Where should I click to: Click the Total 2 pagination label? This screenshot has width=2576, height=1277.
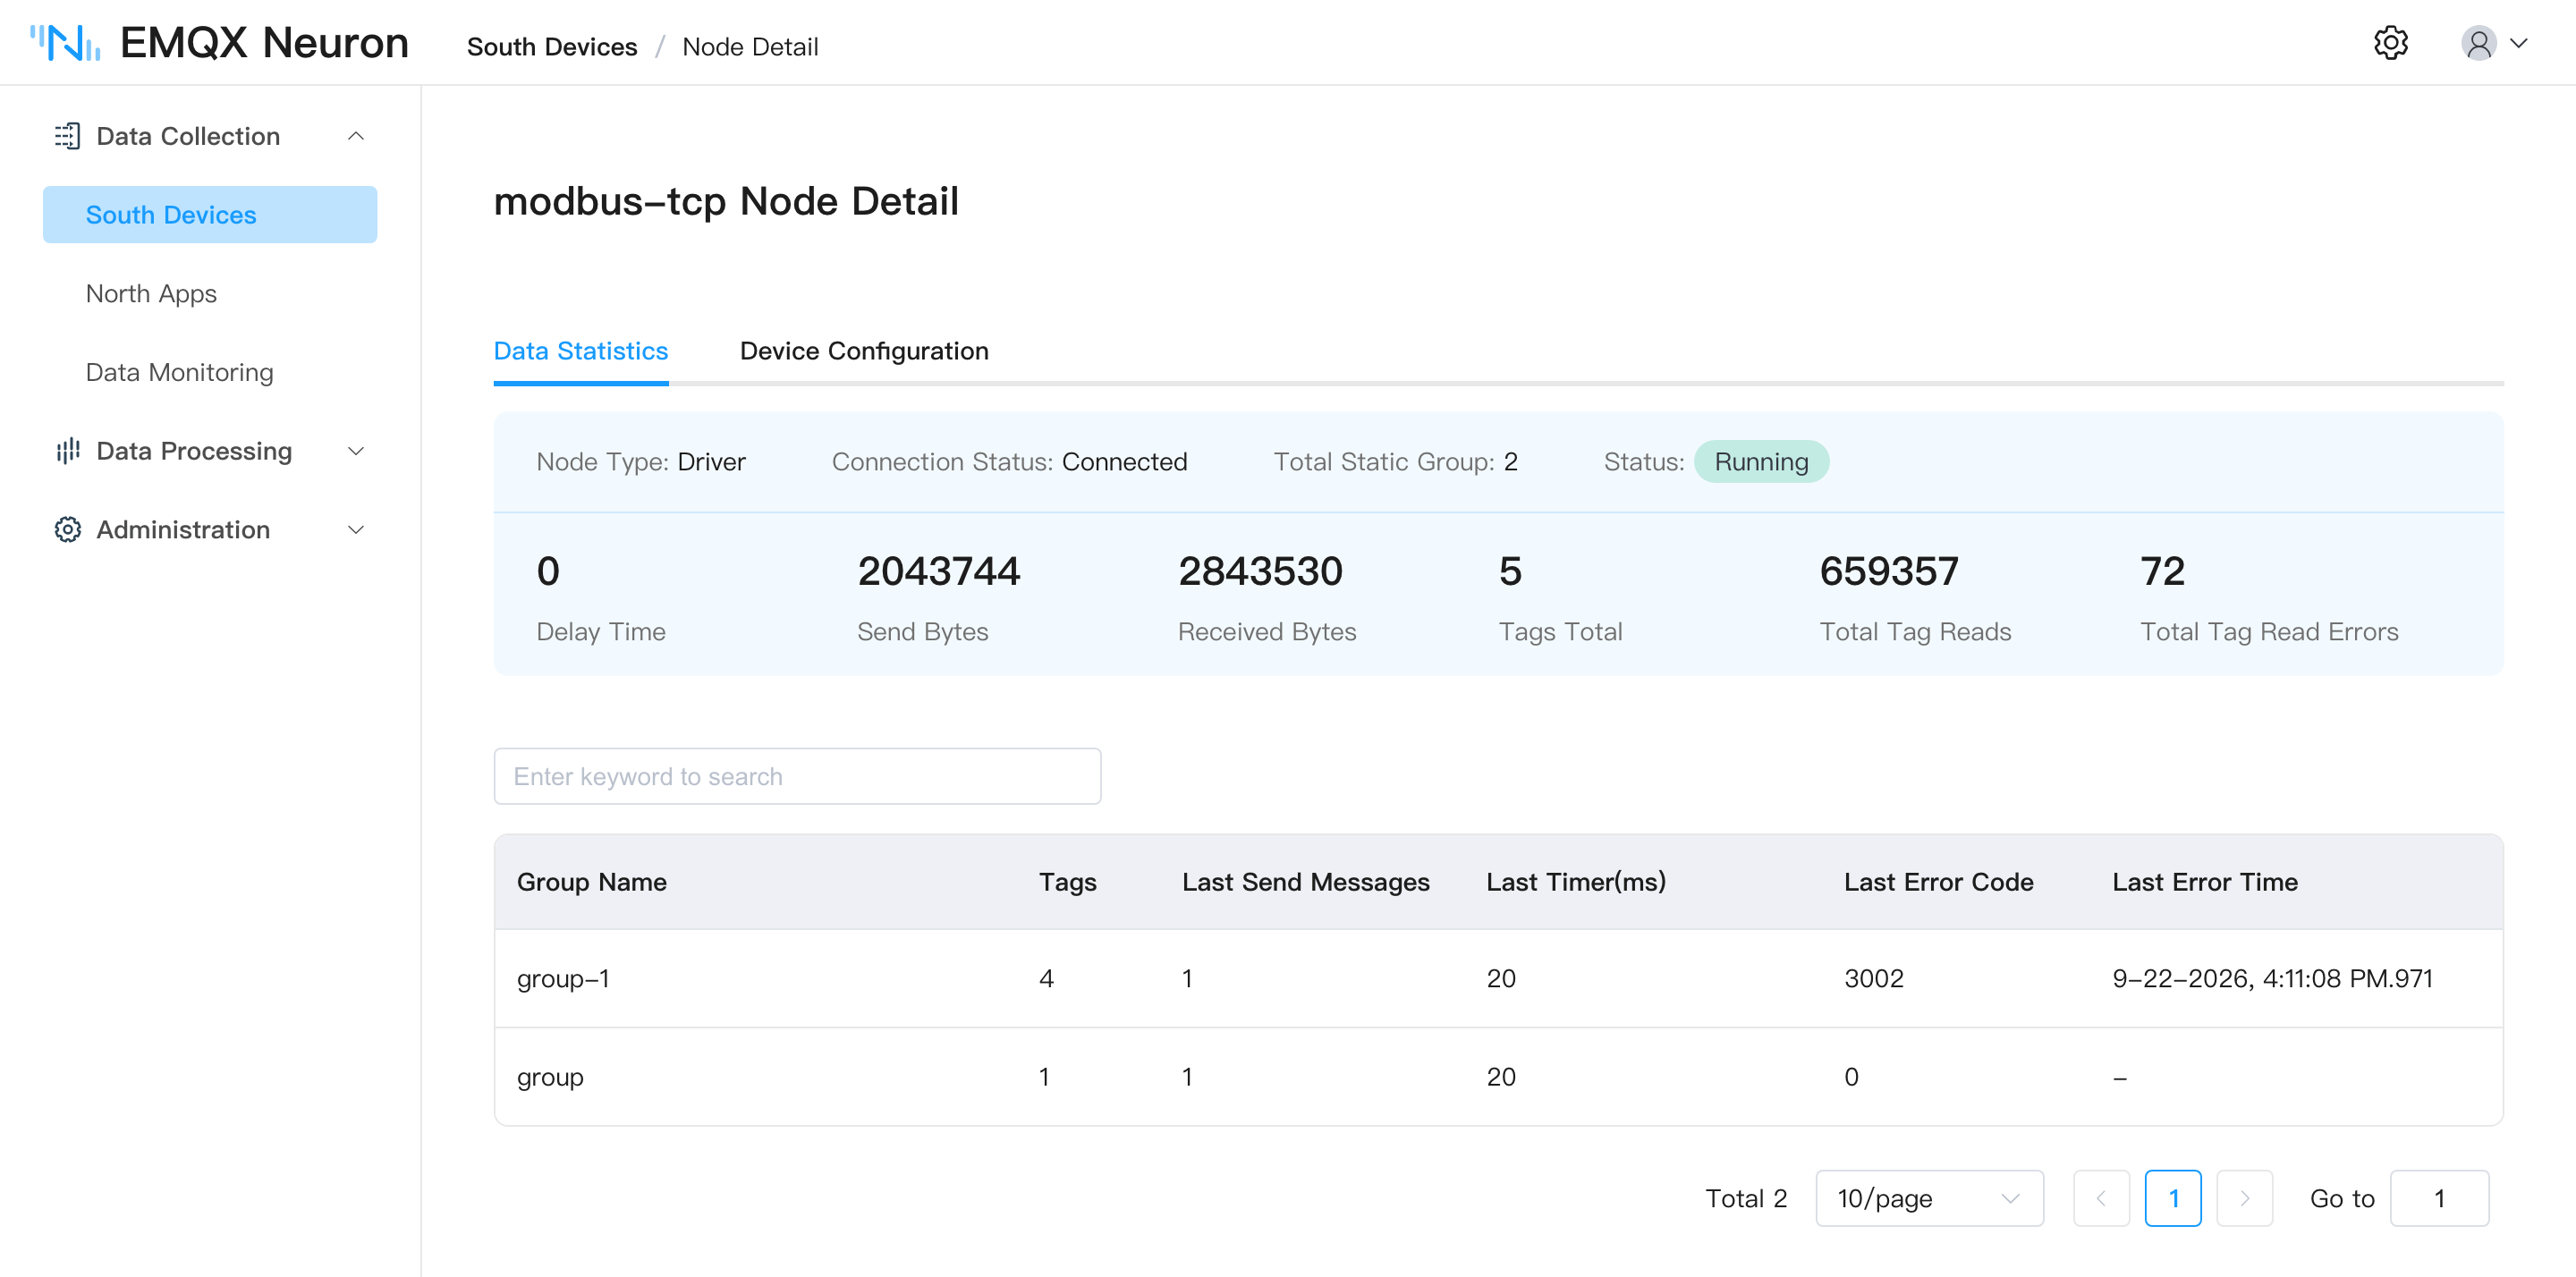pos(1745,1198)
